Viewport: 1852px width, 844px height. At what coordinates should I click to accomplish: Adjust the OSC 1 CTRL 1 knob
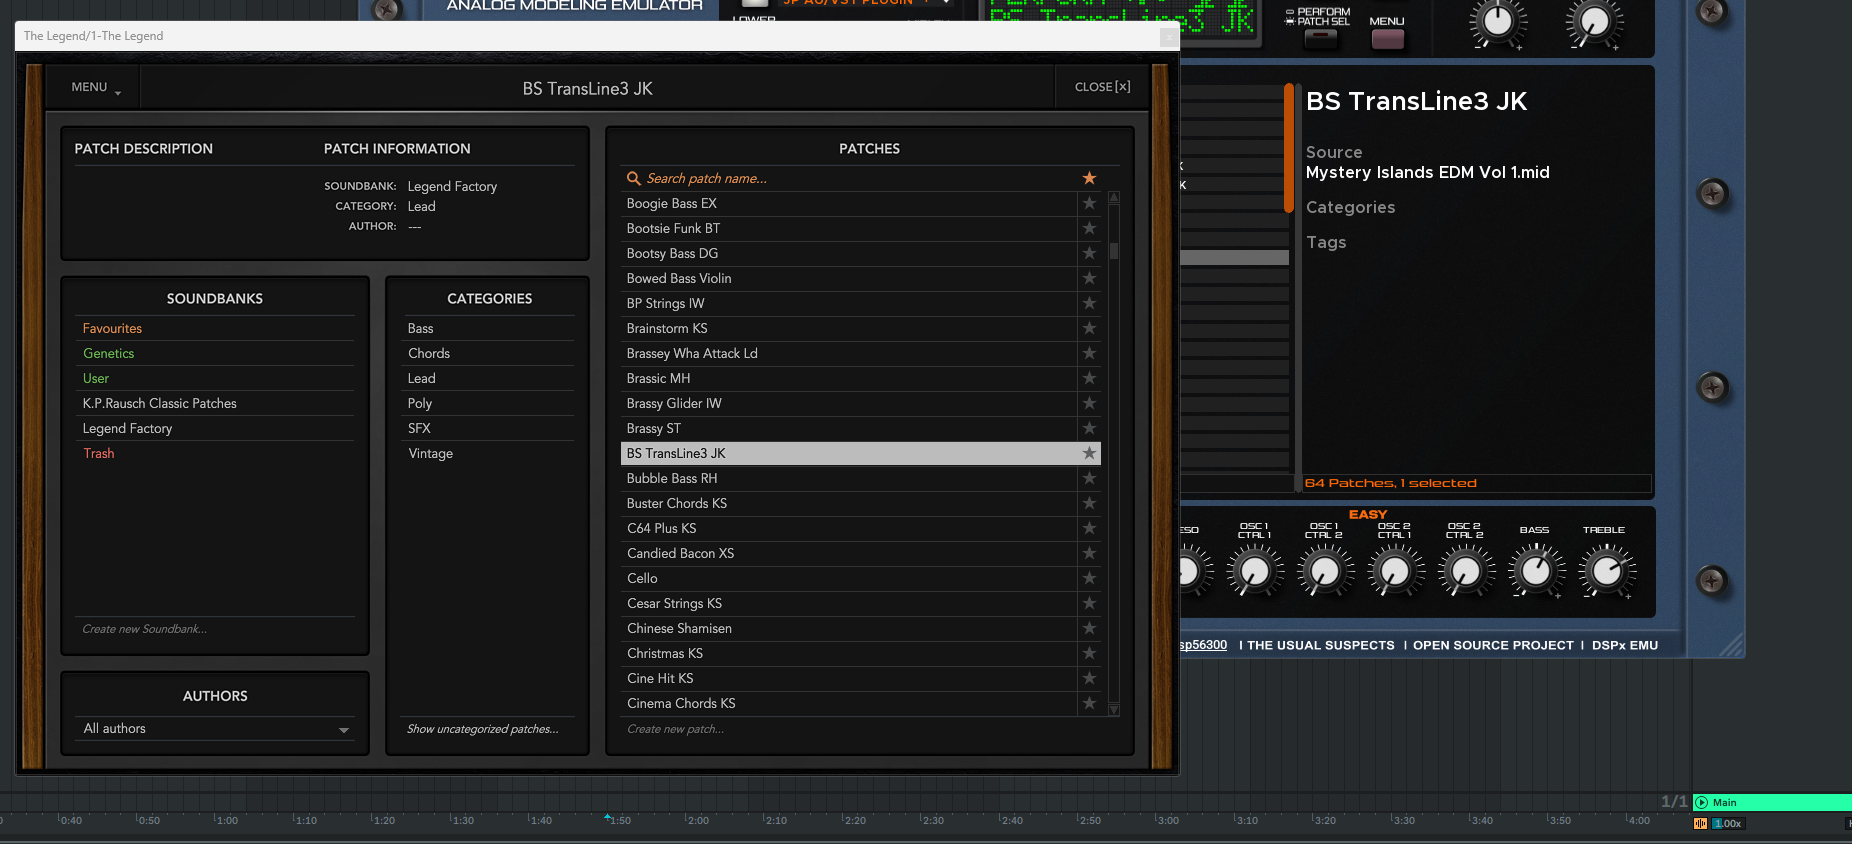point(1254,571)
